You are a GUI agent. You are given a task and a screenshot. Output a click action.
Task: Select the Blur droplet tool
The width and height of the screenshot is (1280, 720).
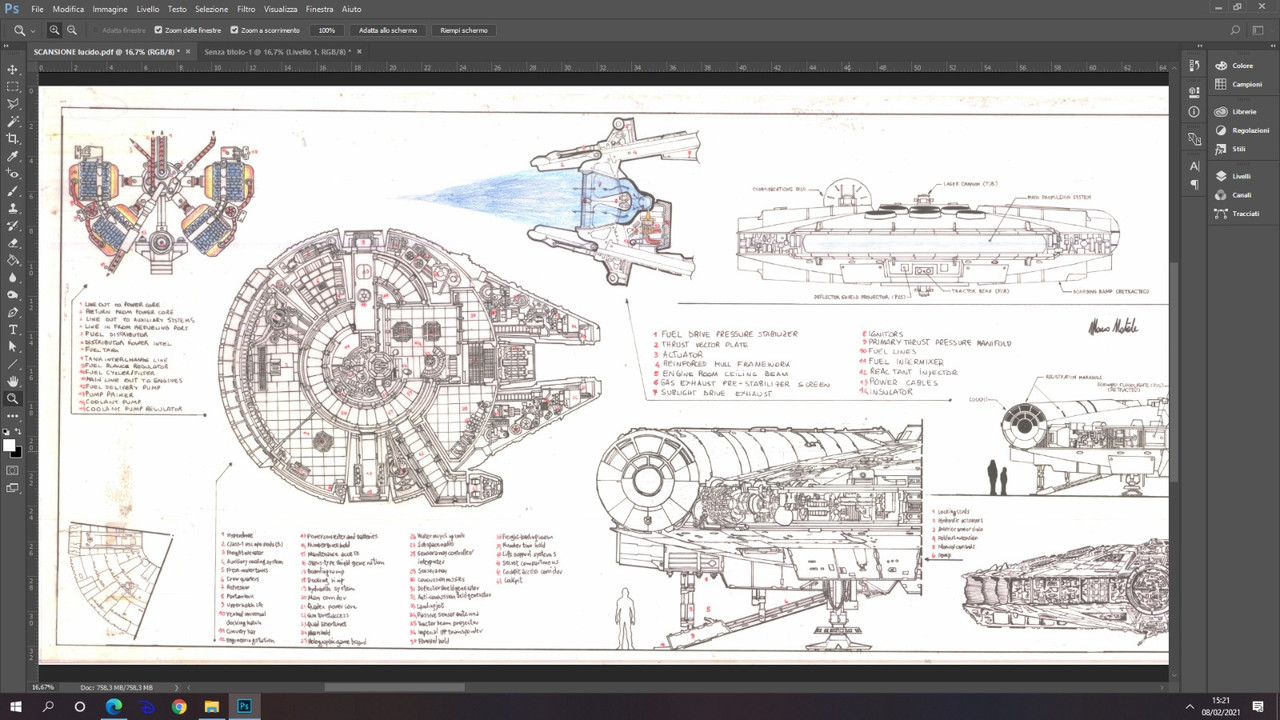[x=13, y=277]
